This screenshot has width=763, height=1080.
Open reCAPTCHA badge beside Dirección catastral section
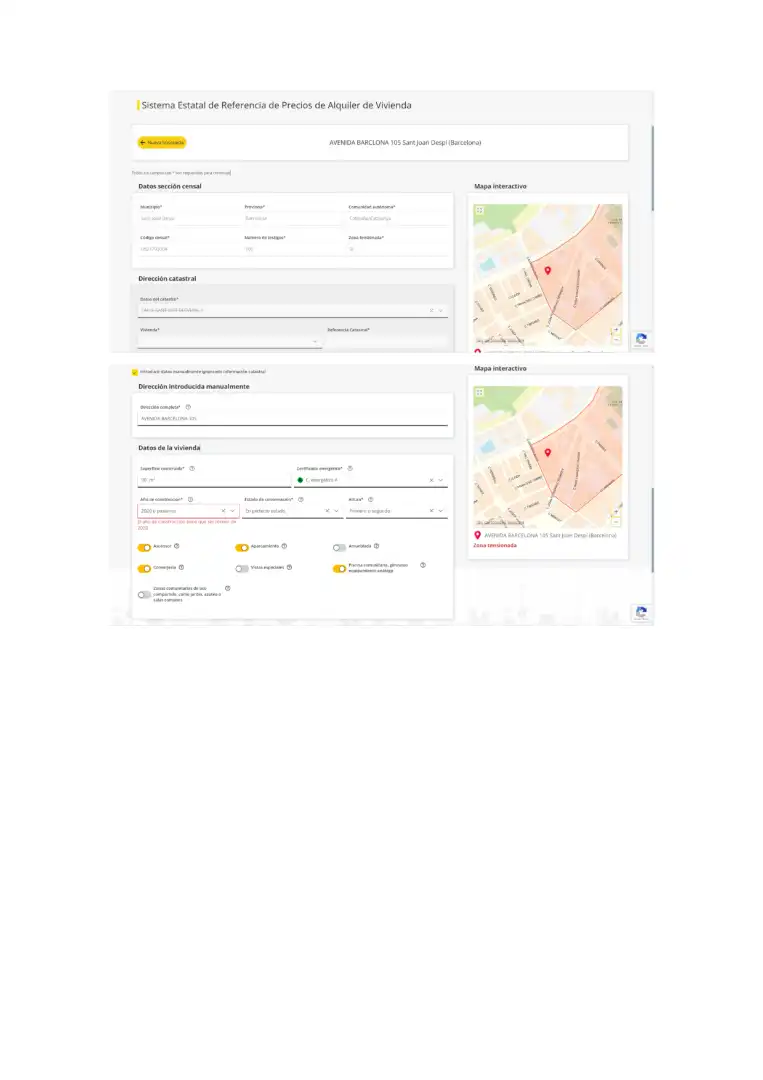click(642, 340)
